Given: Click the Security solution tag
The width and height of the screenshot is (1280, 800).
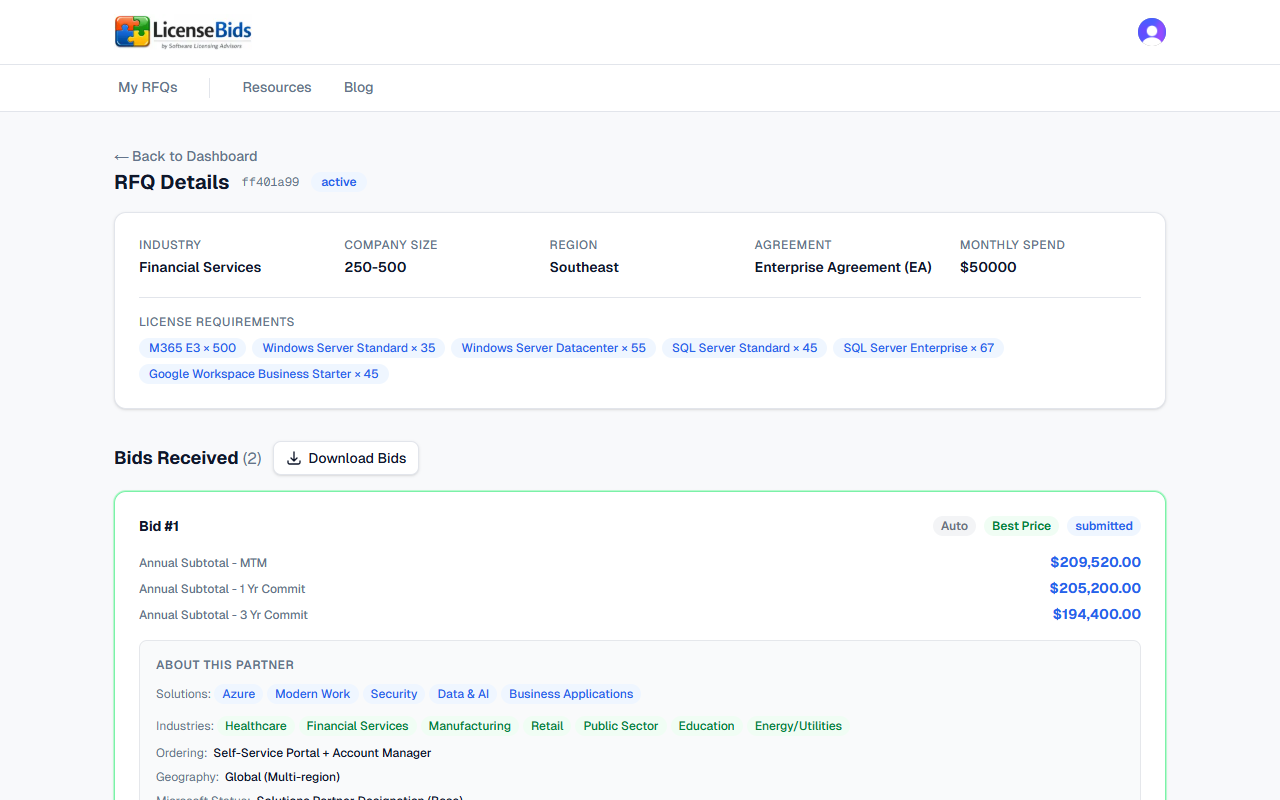Looking at the screenshot, I should click(x=394, y=694).
